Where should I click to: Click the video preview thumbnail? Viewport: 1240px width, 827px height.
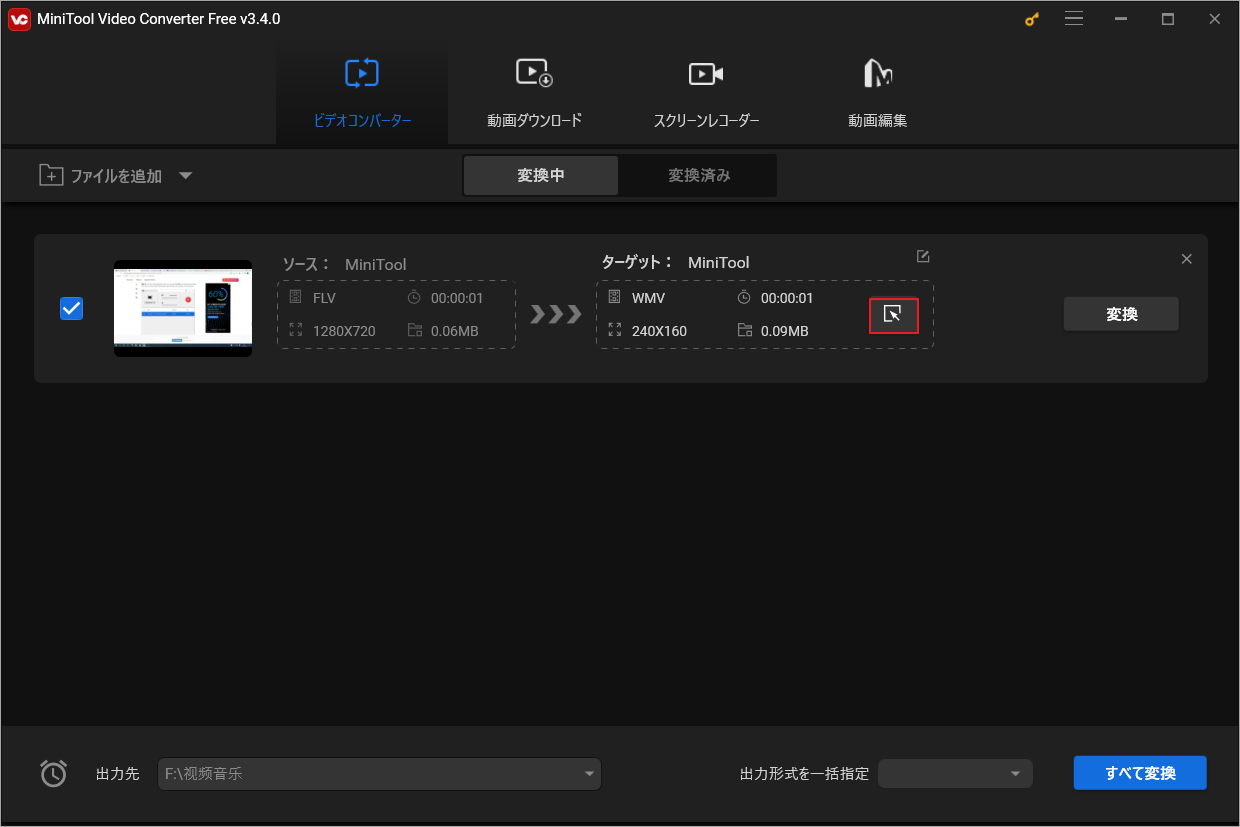183,308
